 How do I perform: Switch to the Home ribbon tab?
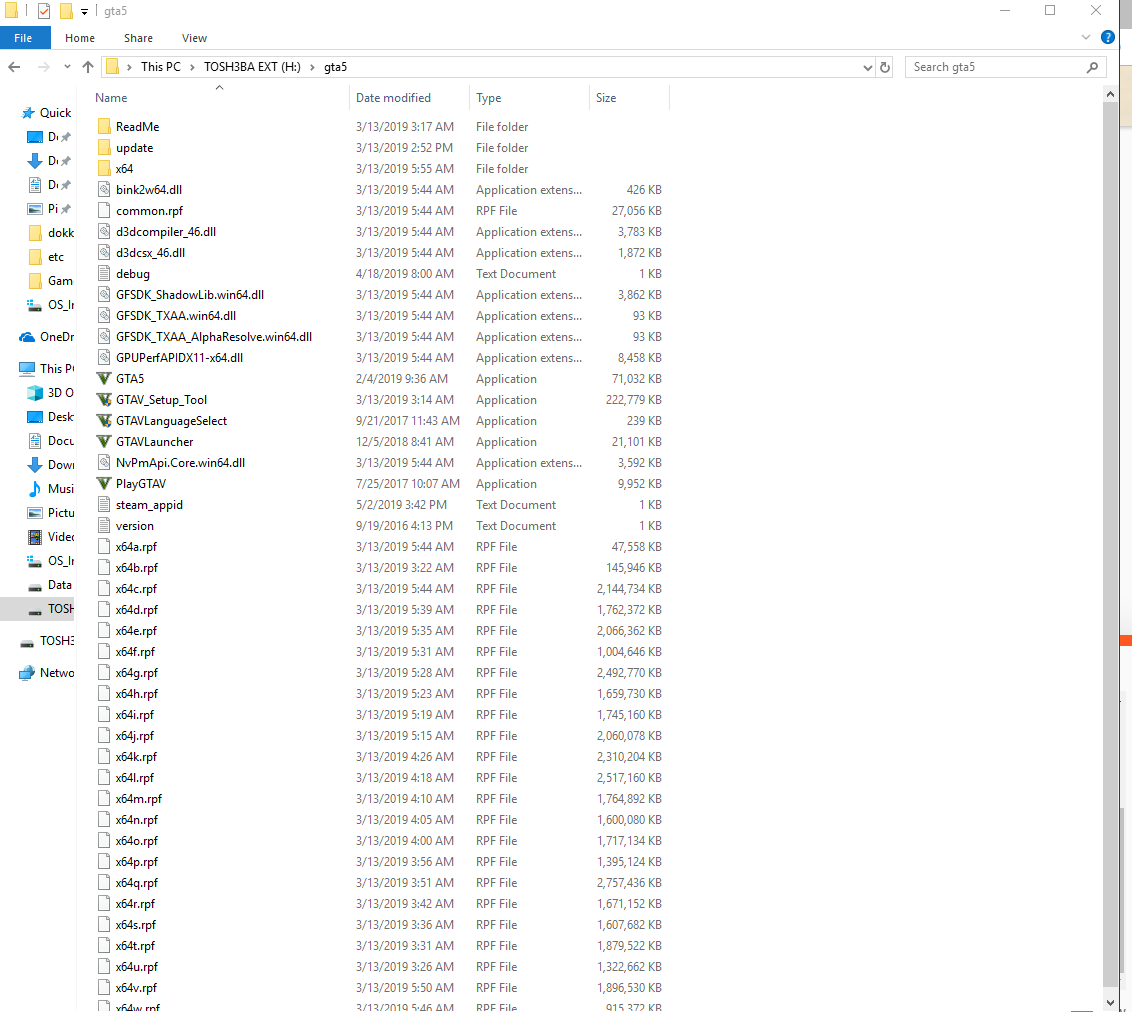tap(80, 38)
